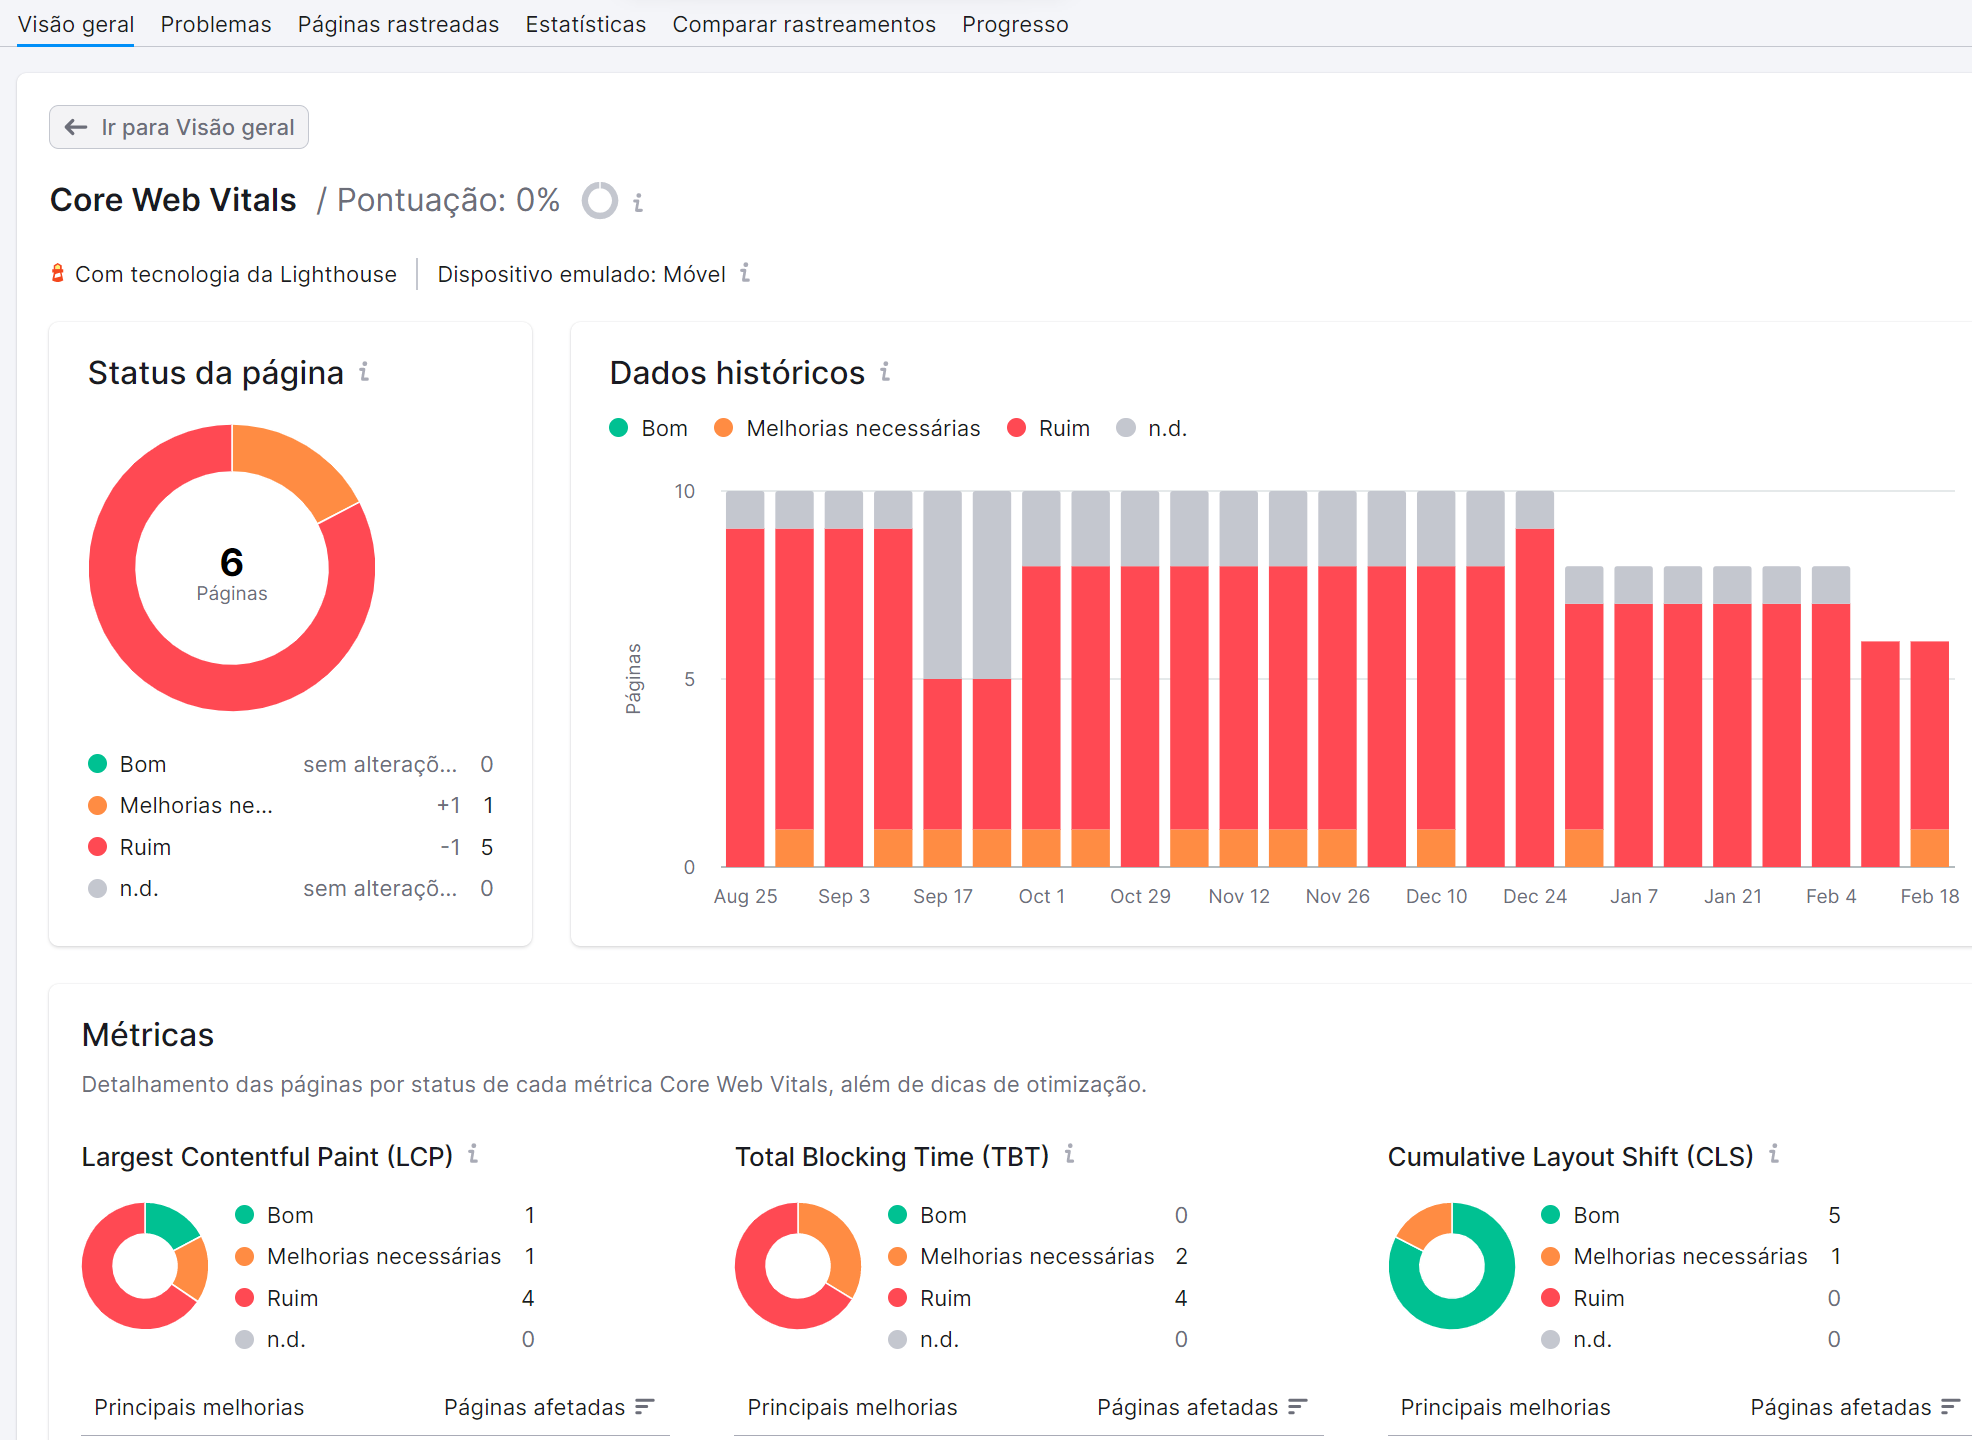The image size is (1972, 1440).
Task: Click Melhorias necessárias value 2 under TBT
Action: [x=1181, y=1256]
